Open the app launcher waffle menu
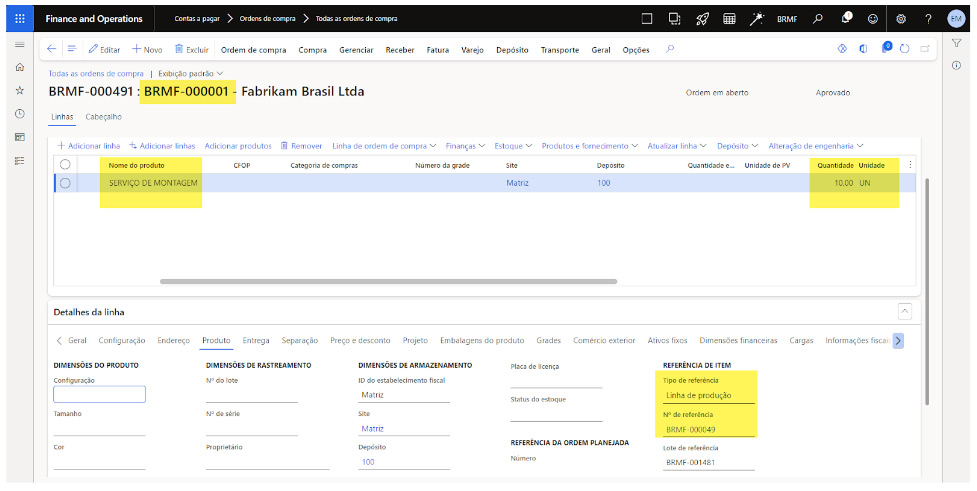Viewport: 977px width, 491px height. [x=19, y=18]
